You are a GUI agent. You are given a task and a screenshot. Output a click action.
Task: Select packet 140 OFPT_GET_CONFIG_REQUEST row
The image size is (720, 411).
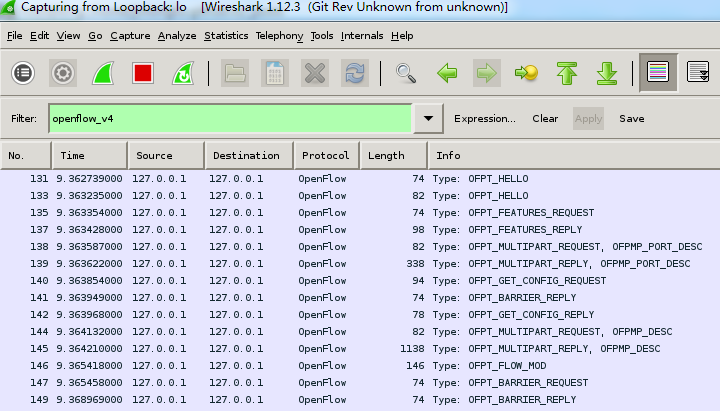pos(360,281)
